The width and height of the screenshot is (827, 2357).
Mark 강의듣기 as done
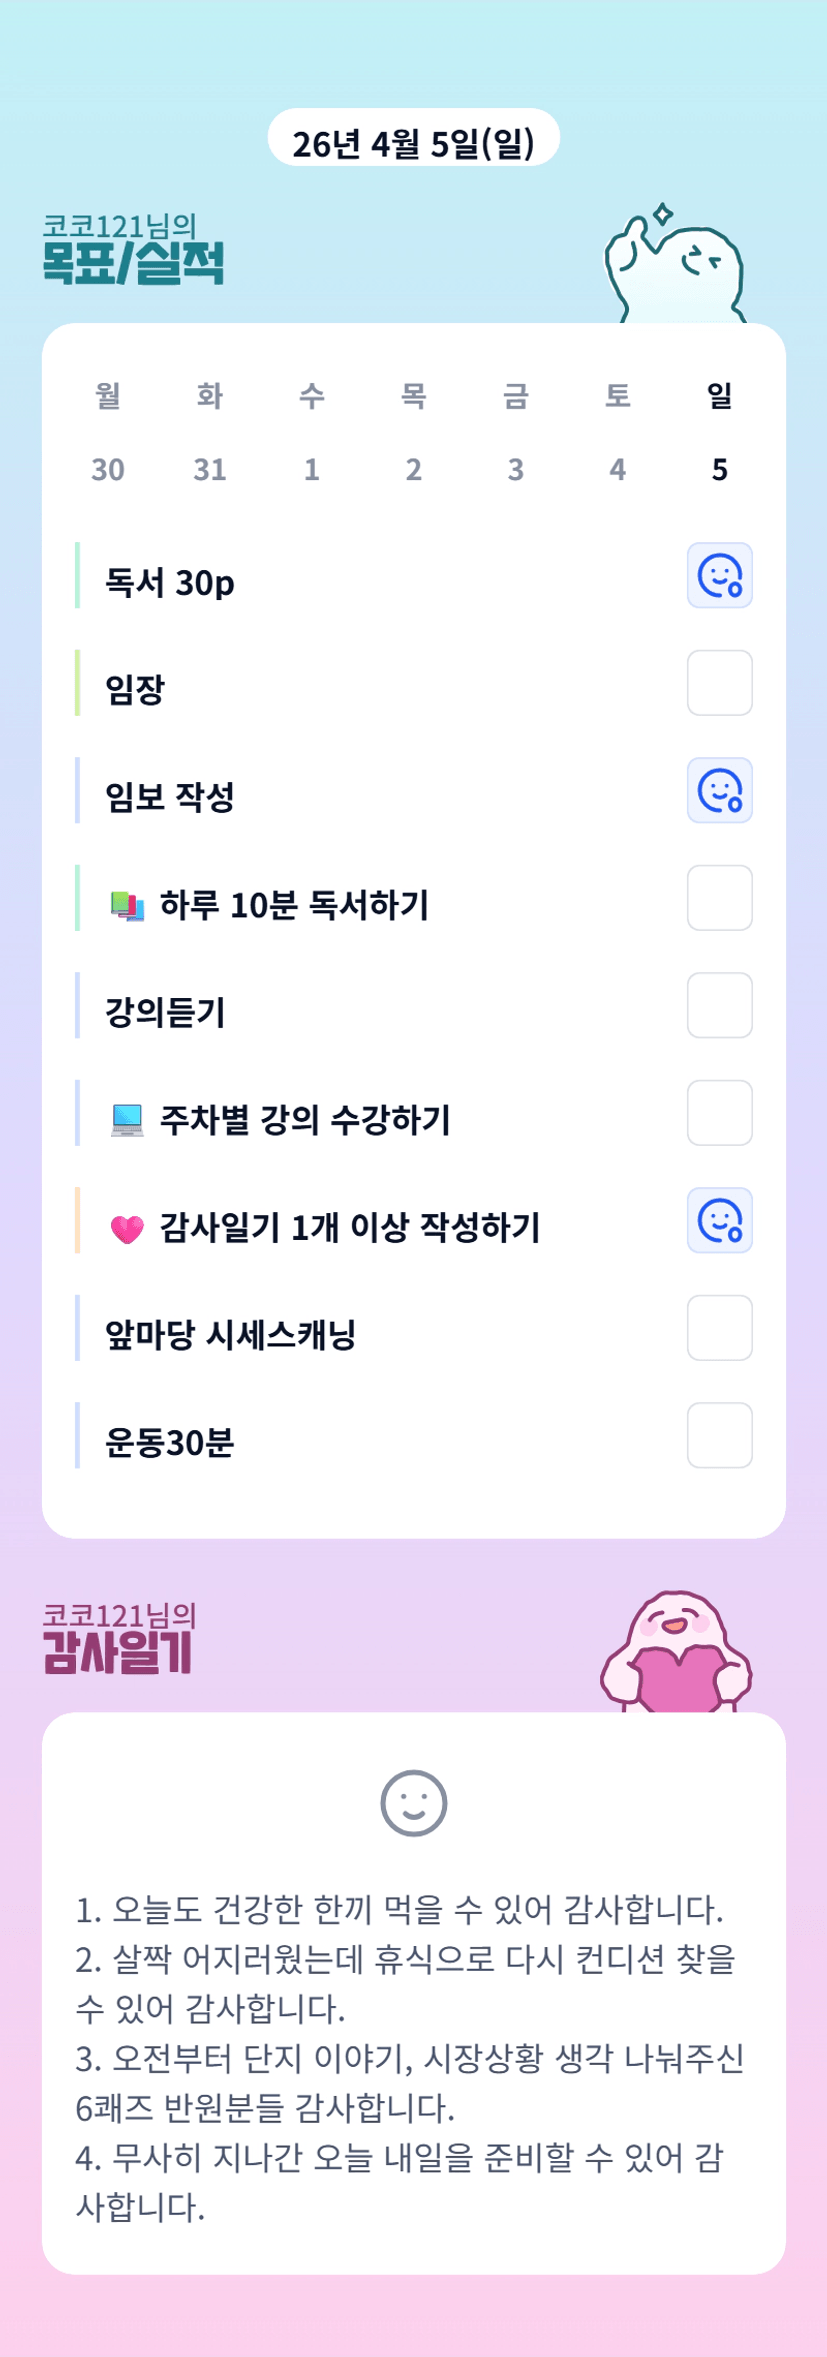pyautogui.click(x=719, y=1006)
